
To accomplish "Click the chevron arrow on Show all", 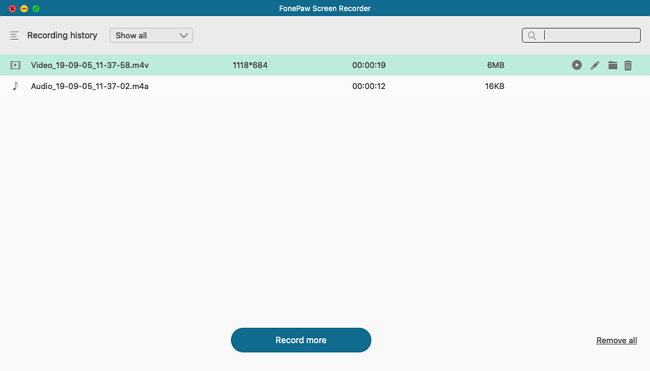I will [184, 36].
